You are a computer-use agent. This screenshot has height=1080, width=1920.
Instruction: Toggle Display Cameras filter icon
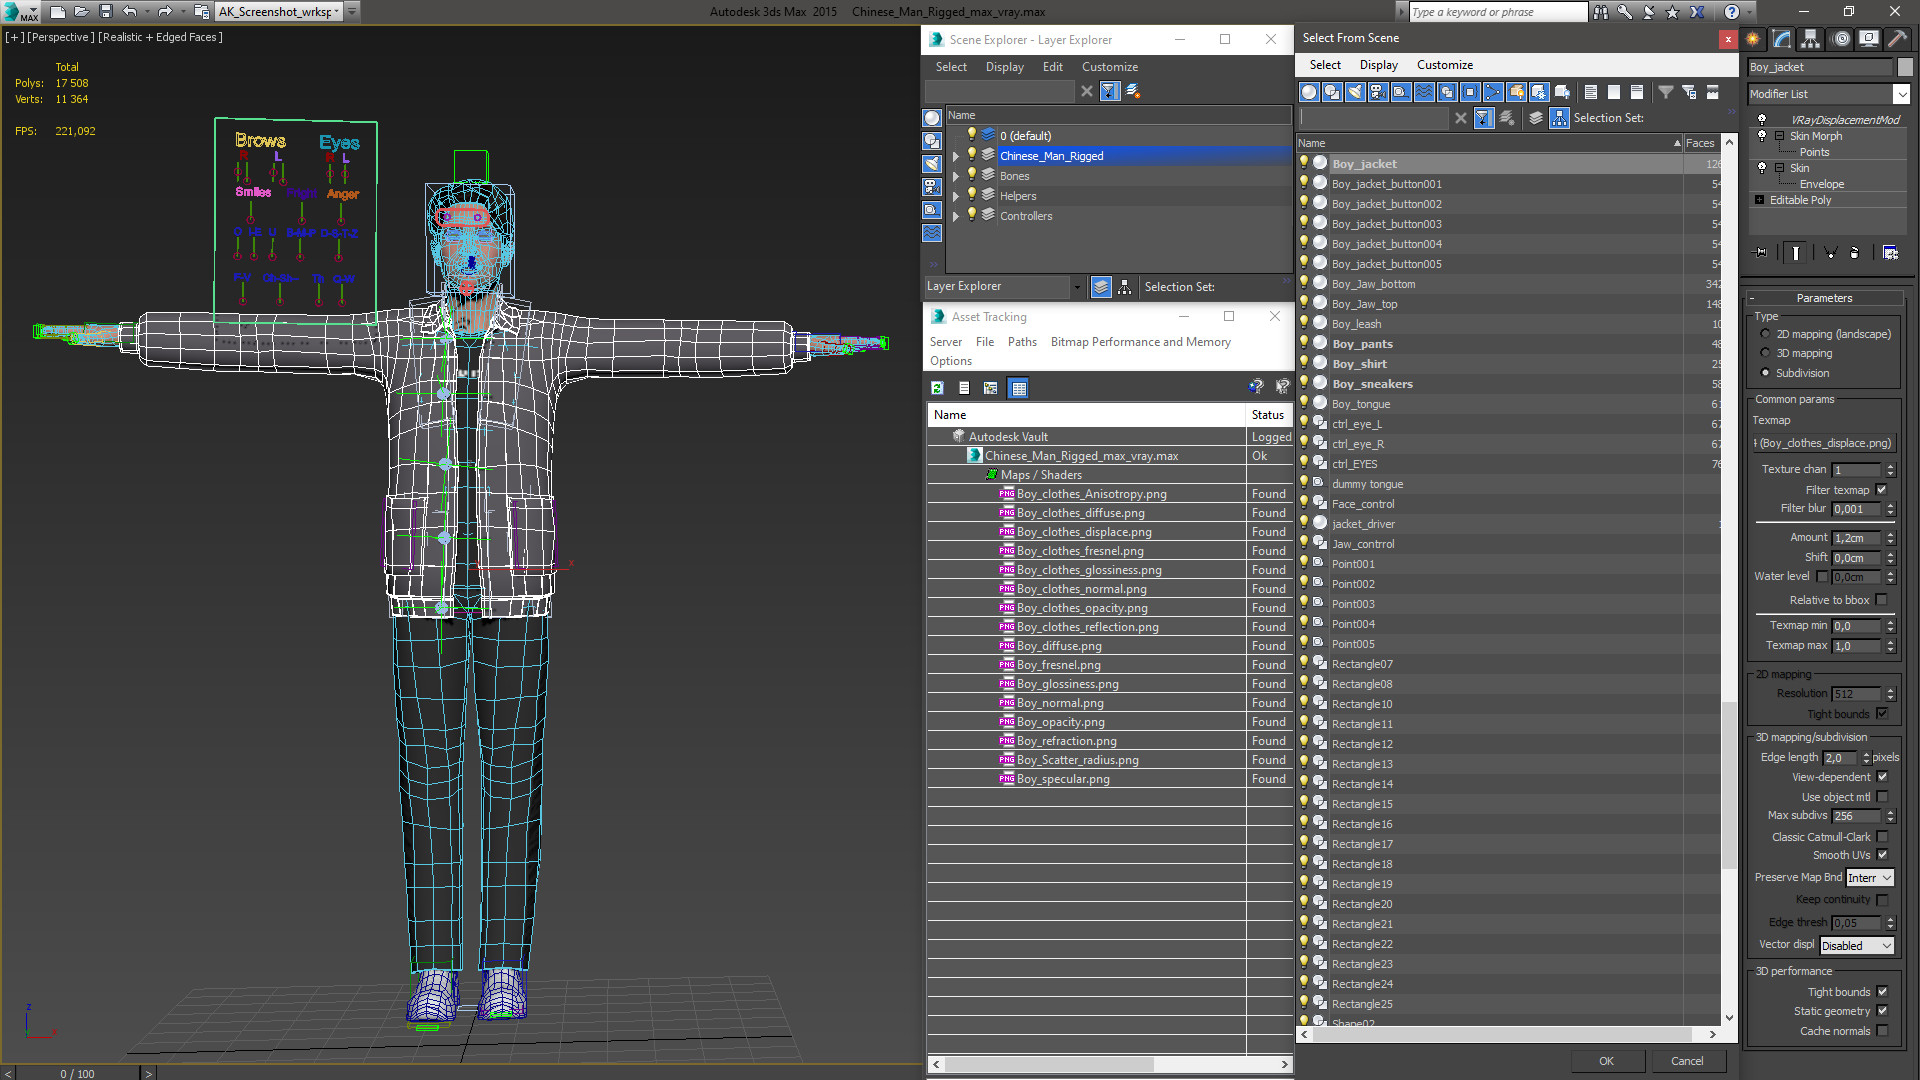tap(1378, 92)
